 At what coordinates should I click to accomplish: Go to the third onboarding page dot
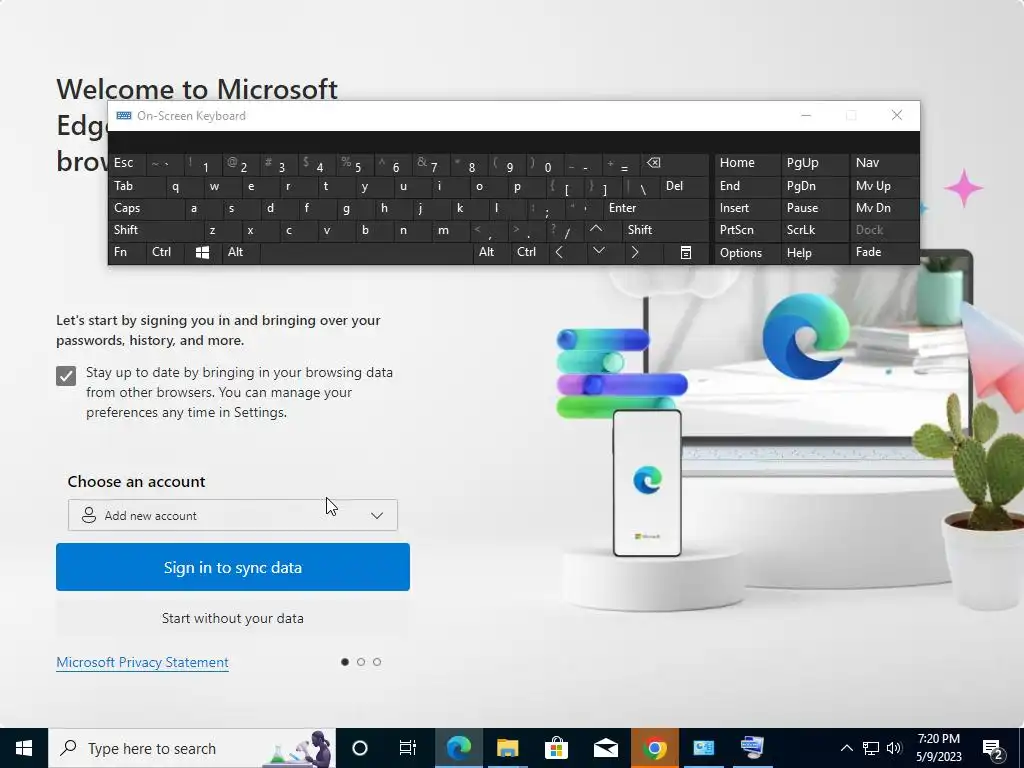click(x=377, y=662)
